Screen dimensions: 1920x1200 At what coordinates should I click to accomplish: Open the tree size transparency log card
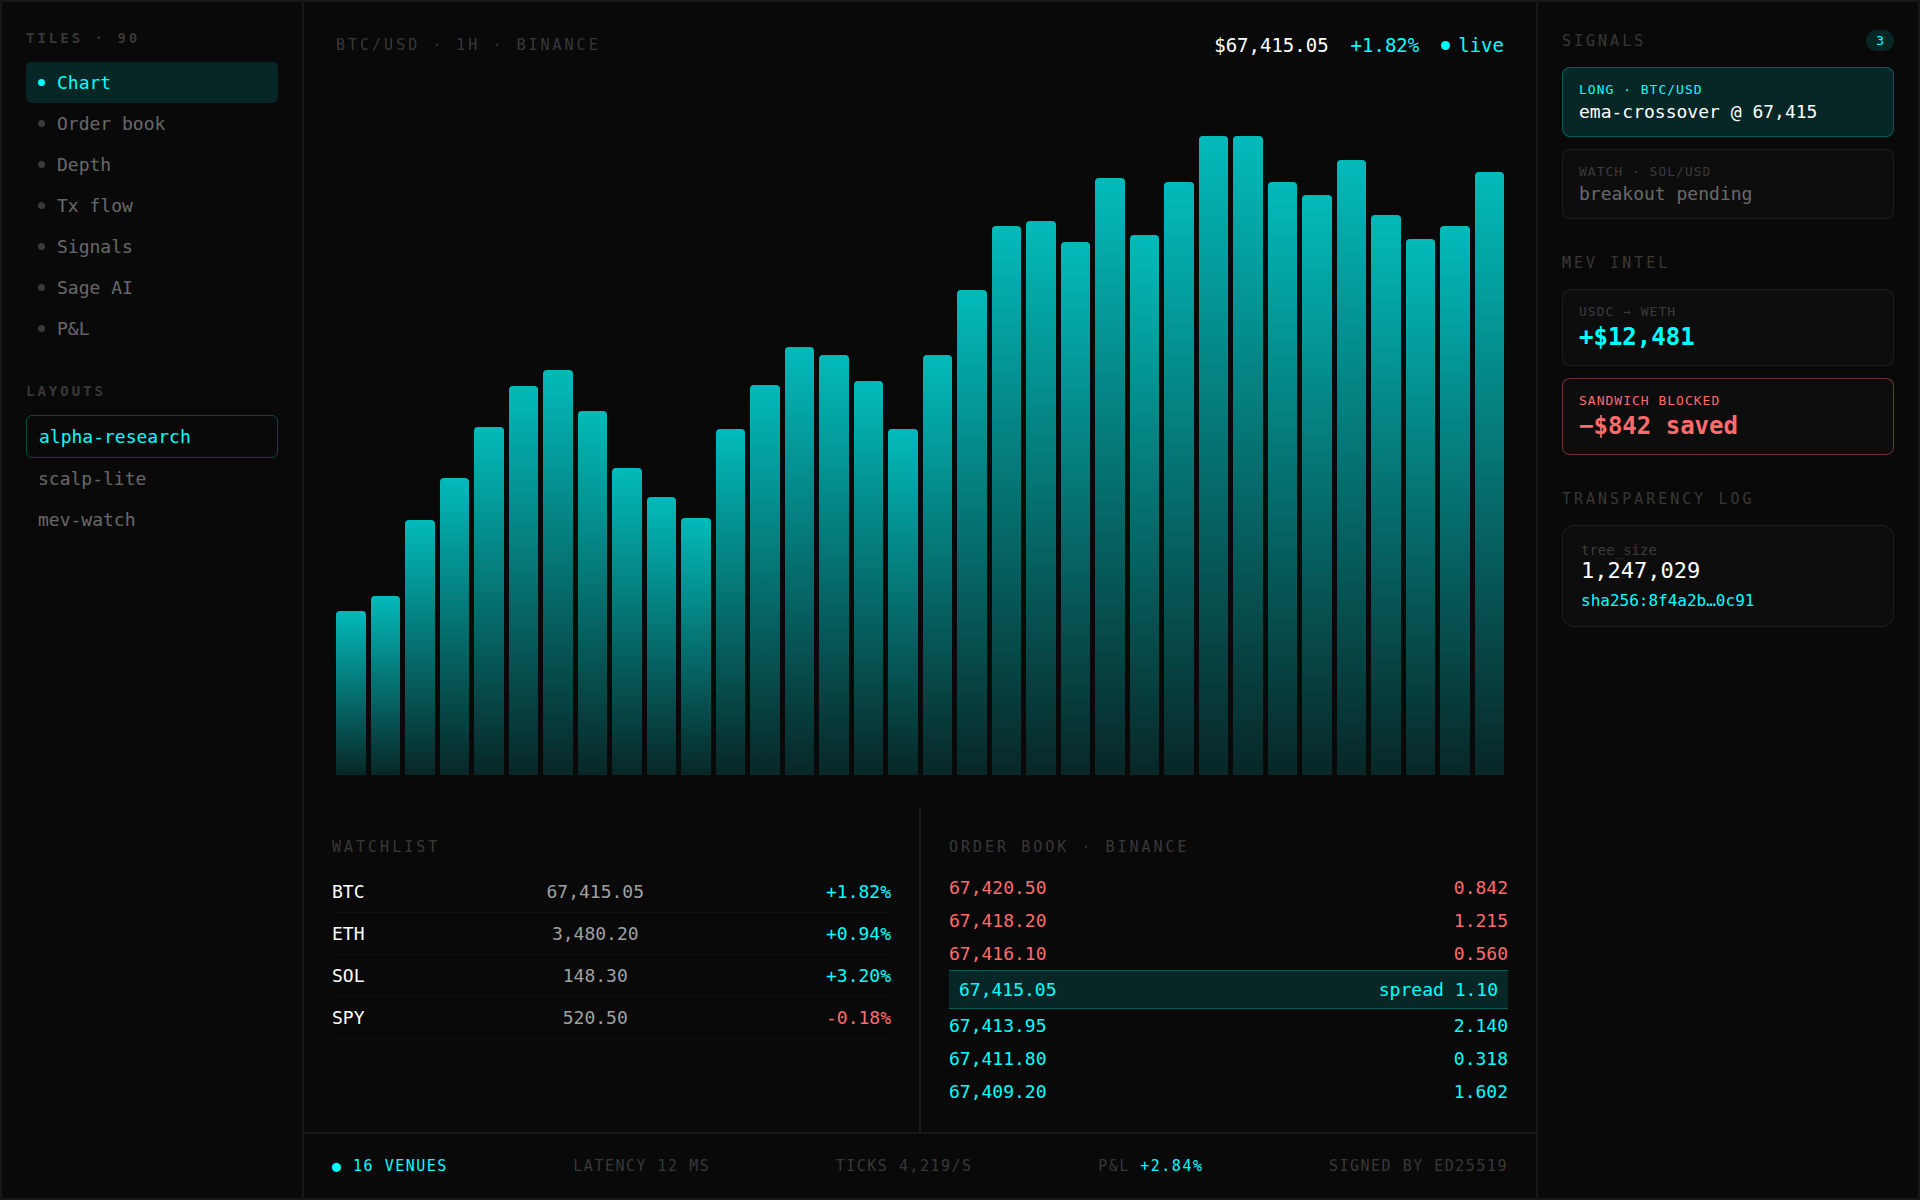[1727, 576]
